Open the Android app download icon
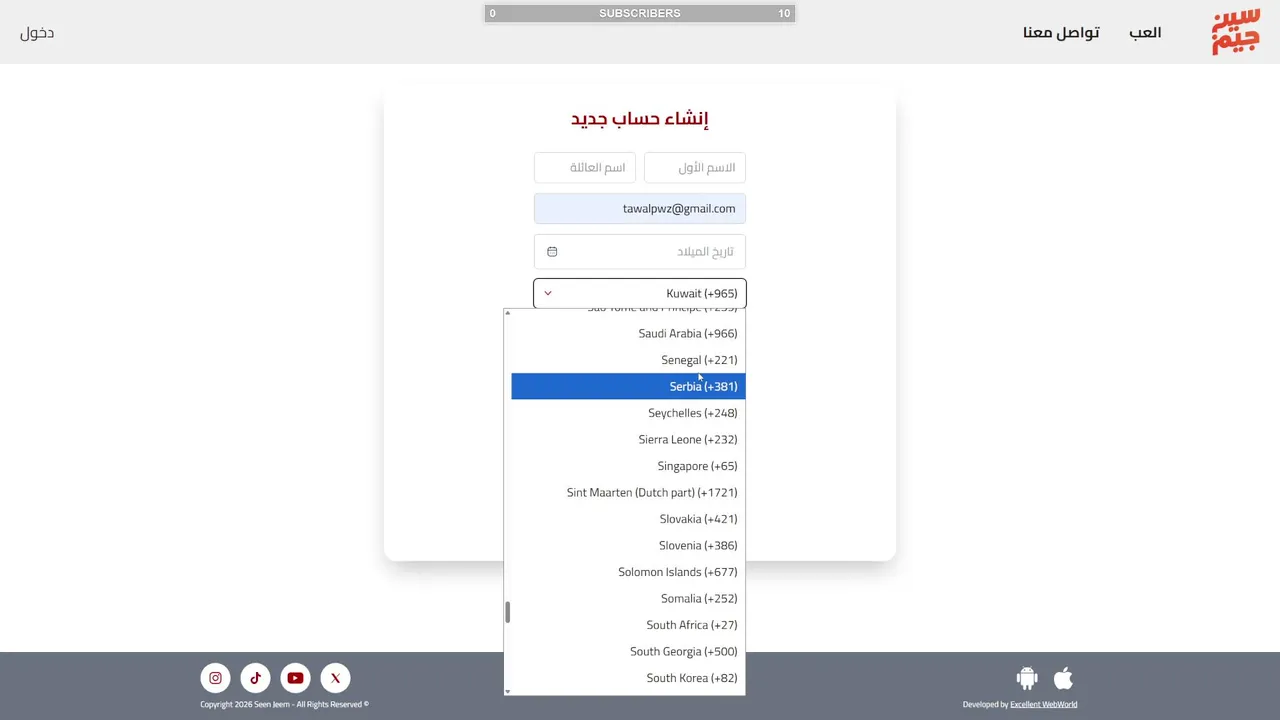This screenshot has height=720, width=1280. coord(1027,678)
